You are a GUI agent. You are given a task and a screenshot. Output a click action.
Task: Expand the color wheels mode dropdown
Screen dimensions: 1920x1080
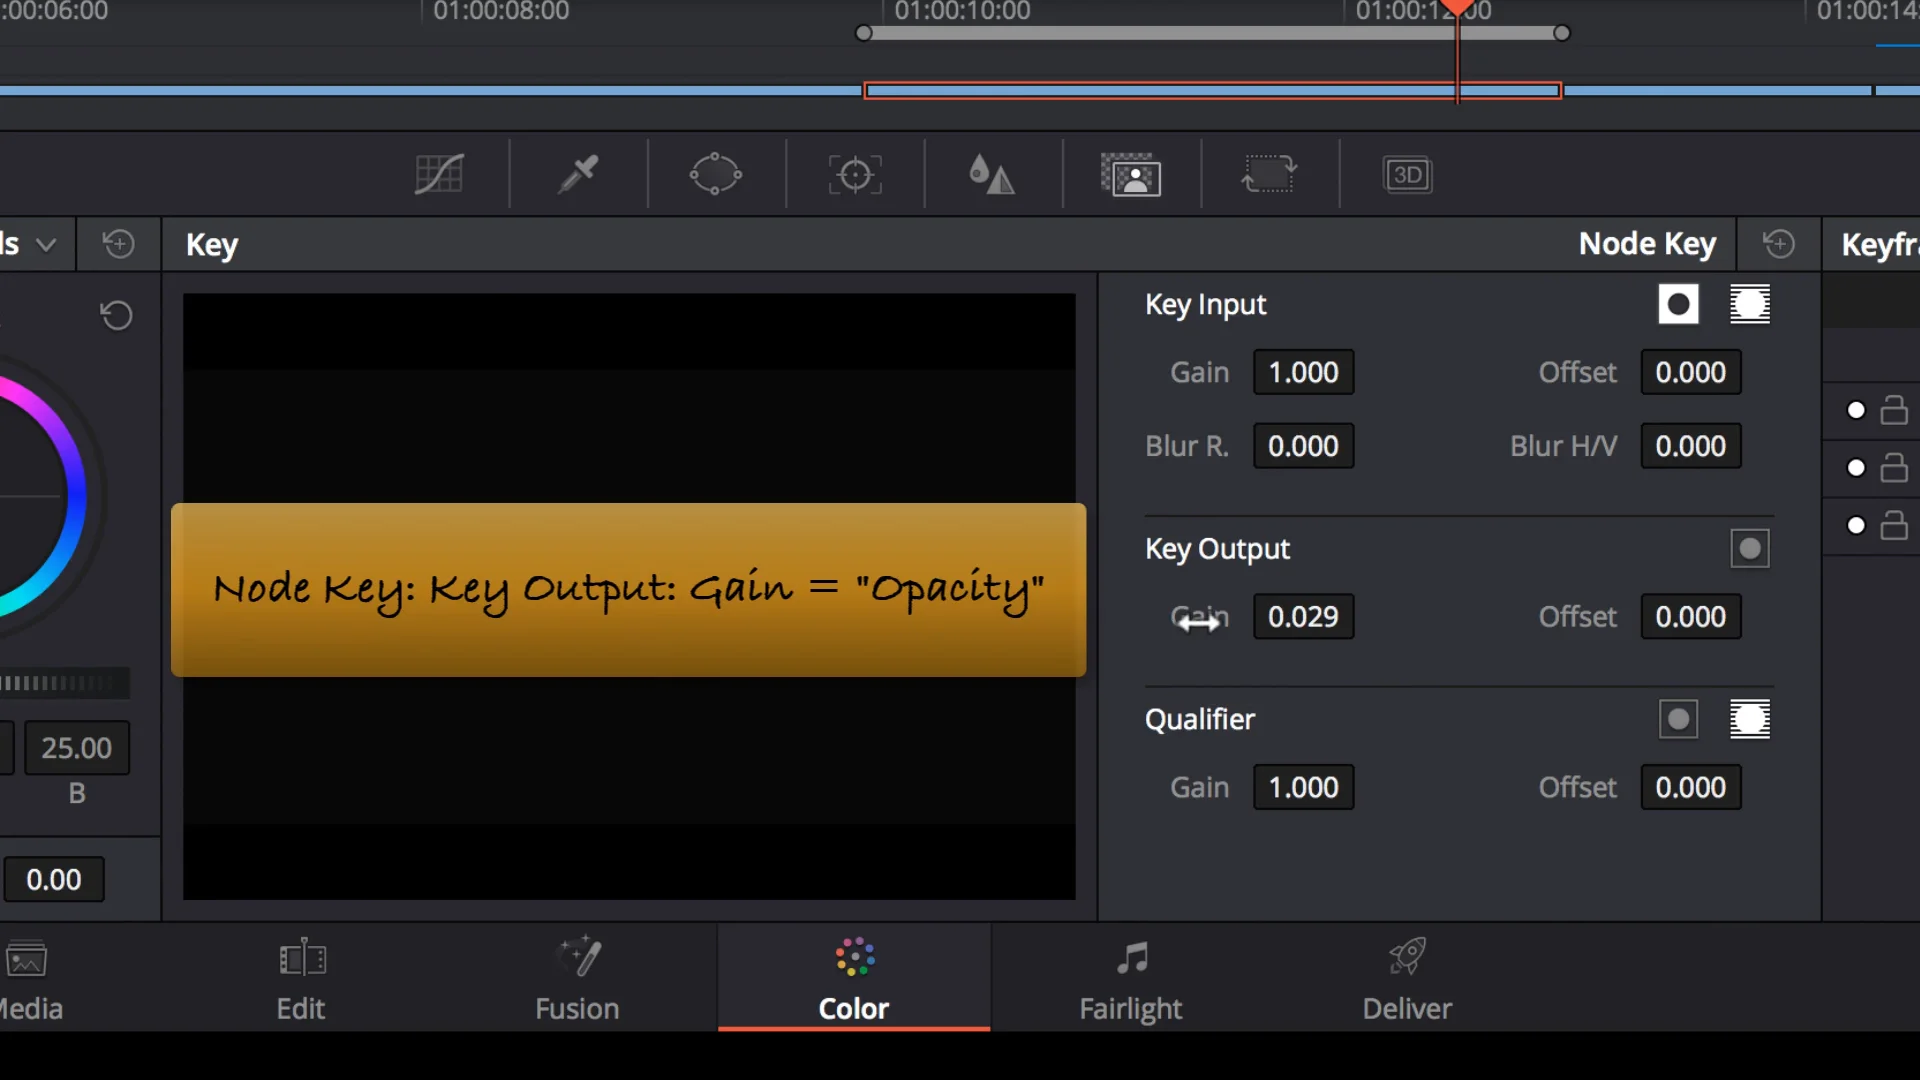[45, 244]
